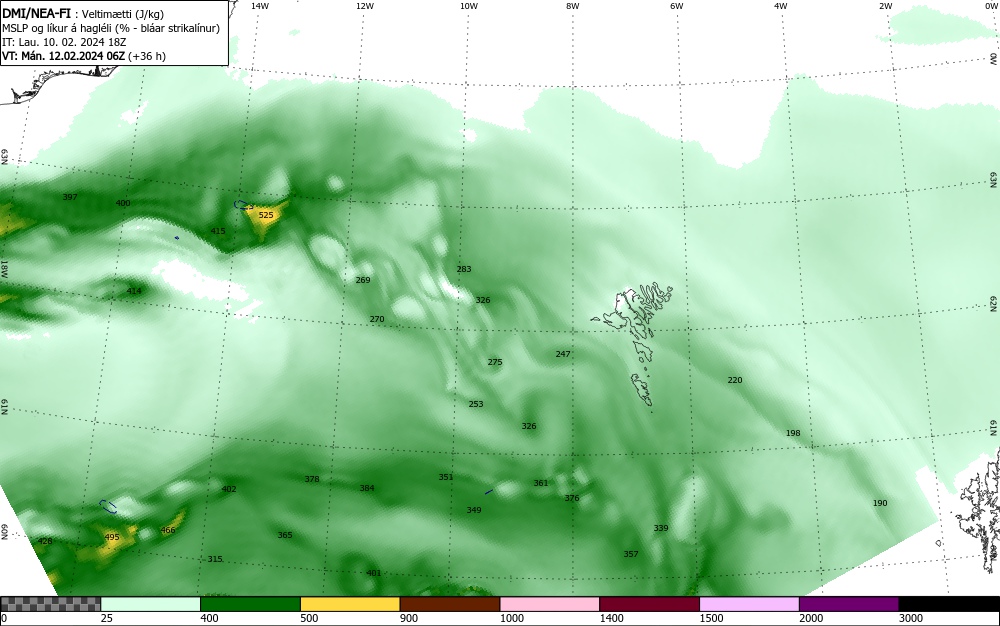Click the light pink 1000–1400 legend swatch
The width and height of the screenshot is (1000, 626).
pyautogui.click(x=550, y=604)
